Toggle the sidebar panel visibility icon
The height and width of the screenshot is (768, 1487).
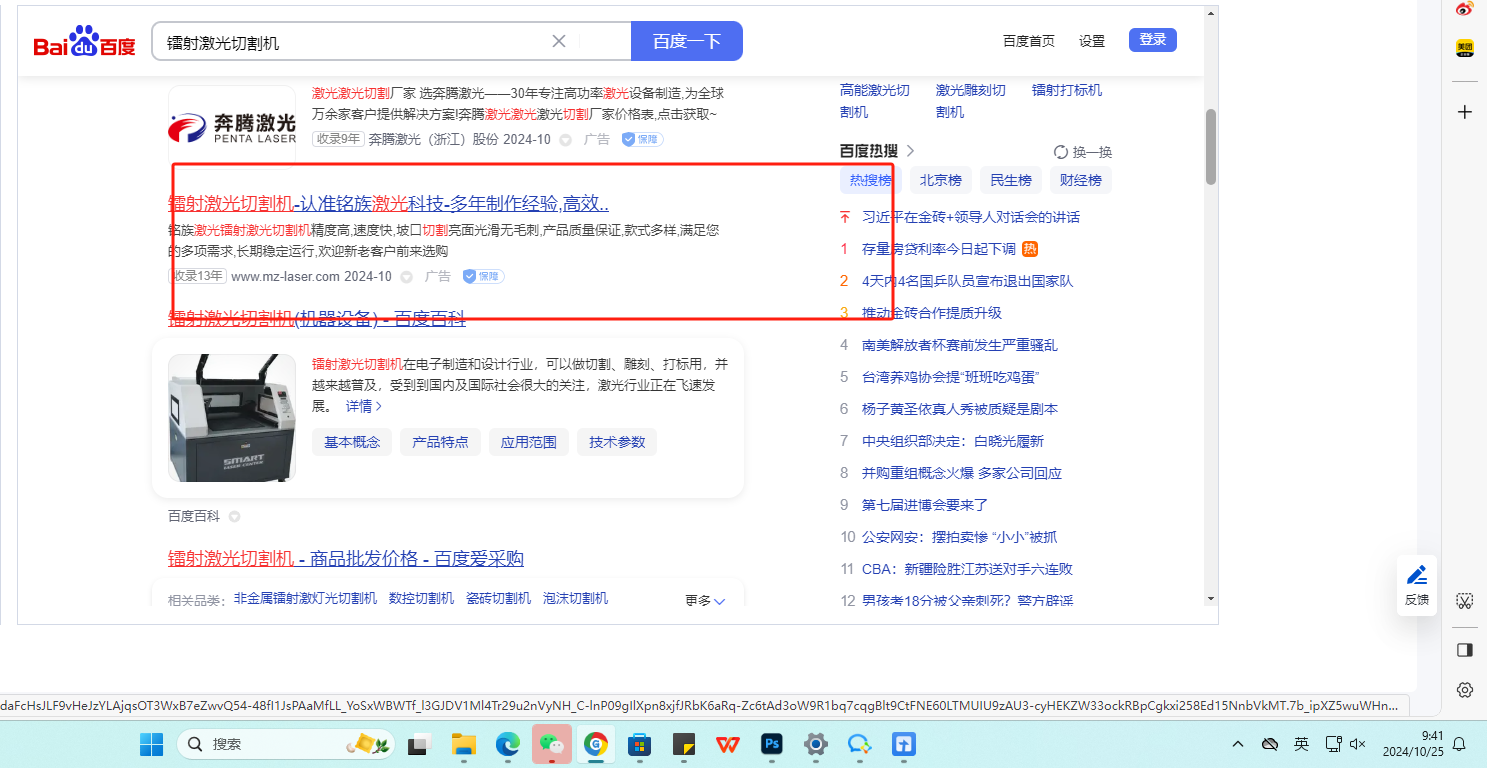pyautogui.click(x=1464, y=650)
